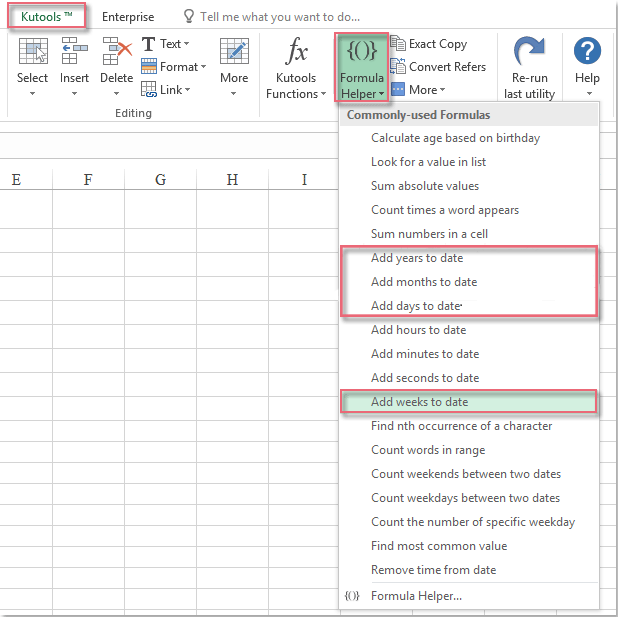Expand the Select dropdown arrow
Screen dimensions: 618x617
click(x=32, y=94)
